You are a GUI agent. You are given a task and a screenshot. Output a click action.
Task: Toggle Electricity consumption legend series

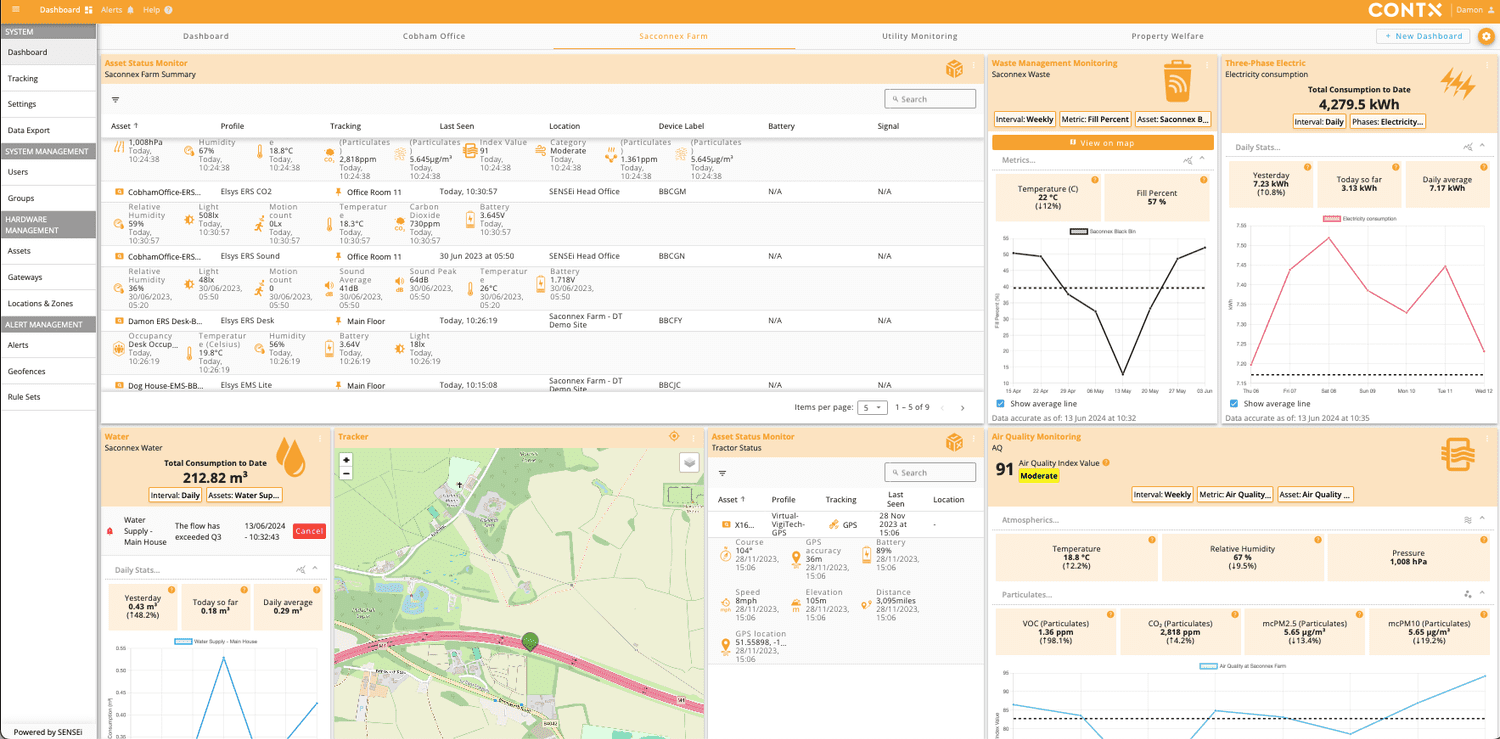(1353, 218)
